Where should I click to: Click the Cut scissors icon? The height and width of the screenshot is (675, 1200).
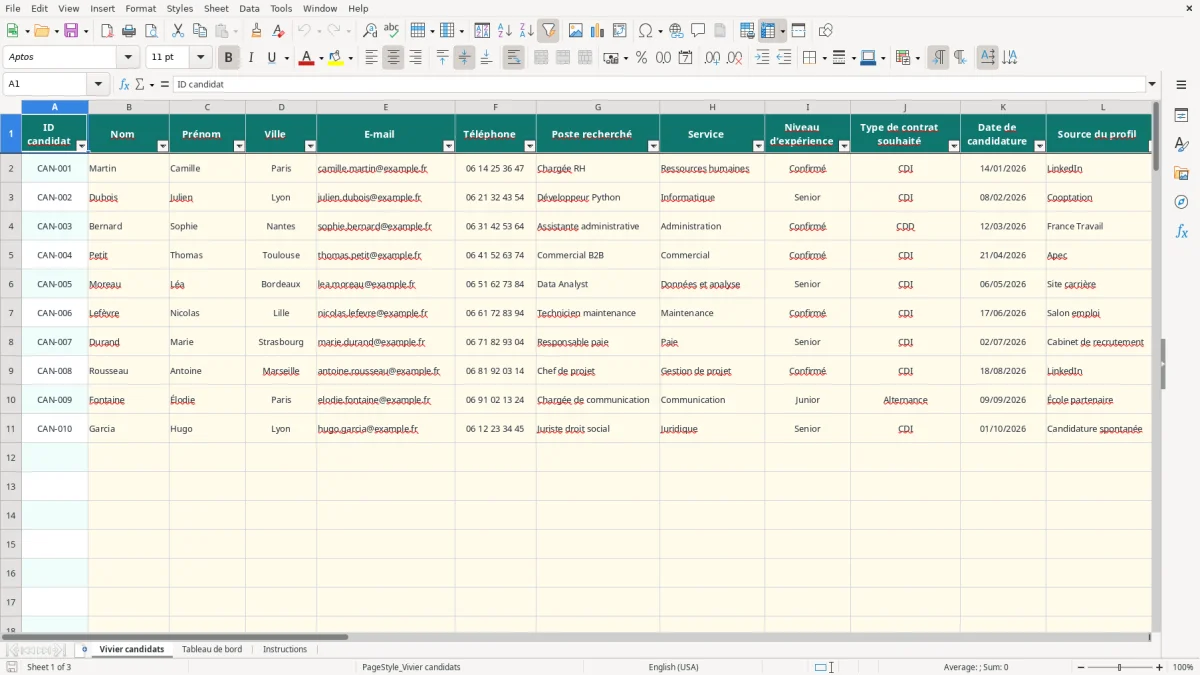(178, 31)
